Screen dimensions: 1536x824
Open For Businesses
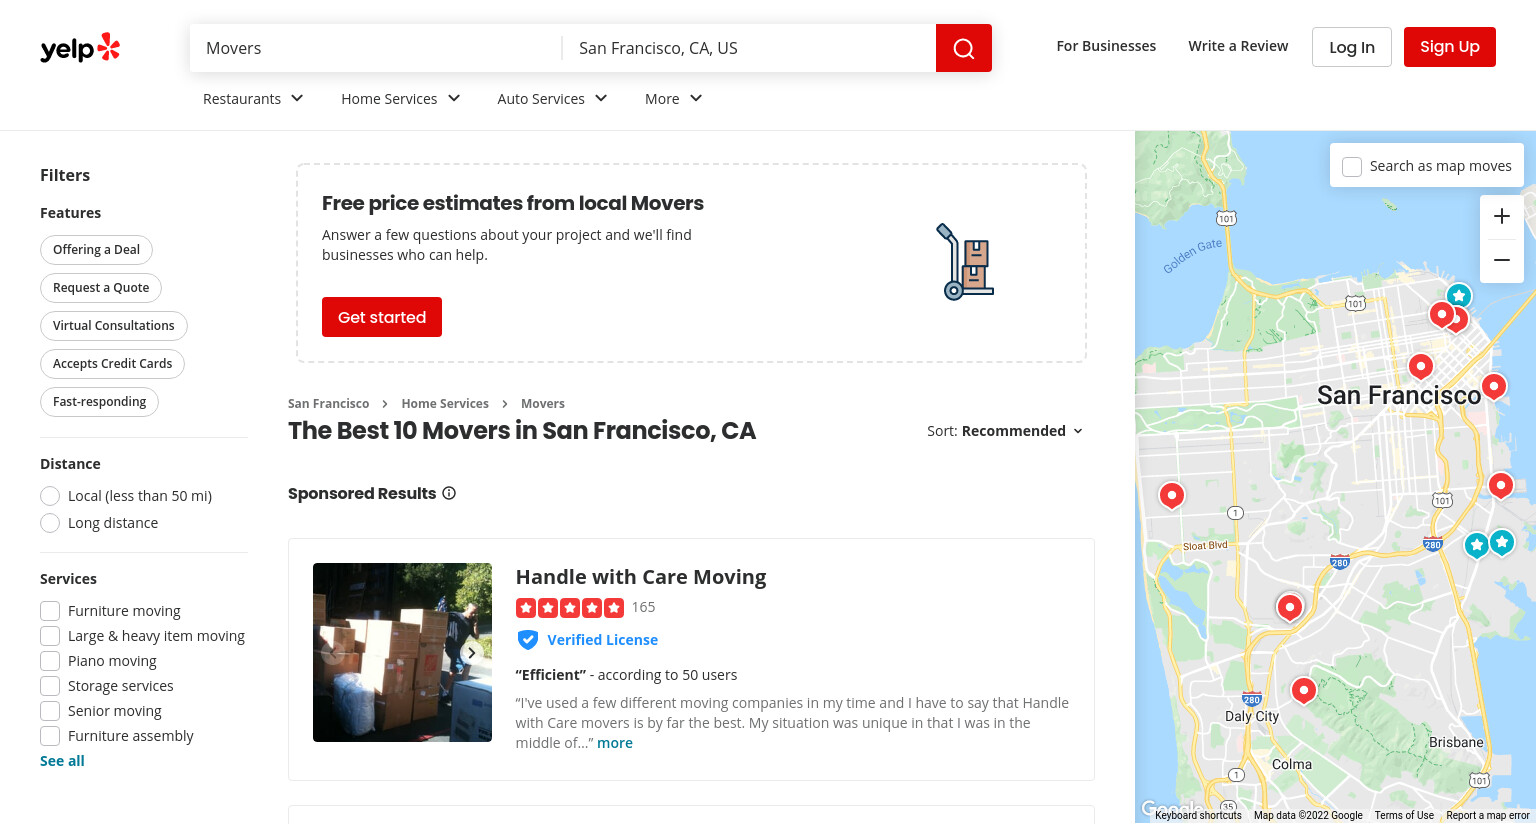1106,46
